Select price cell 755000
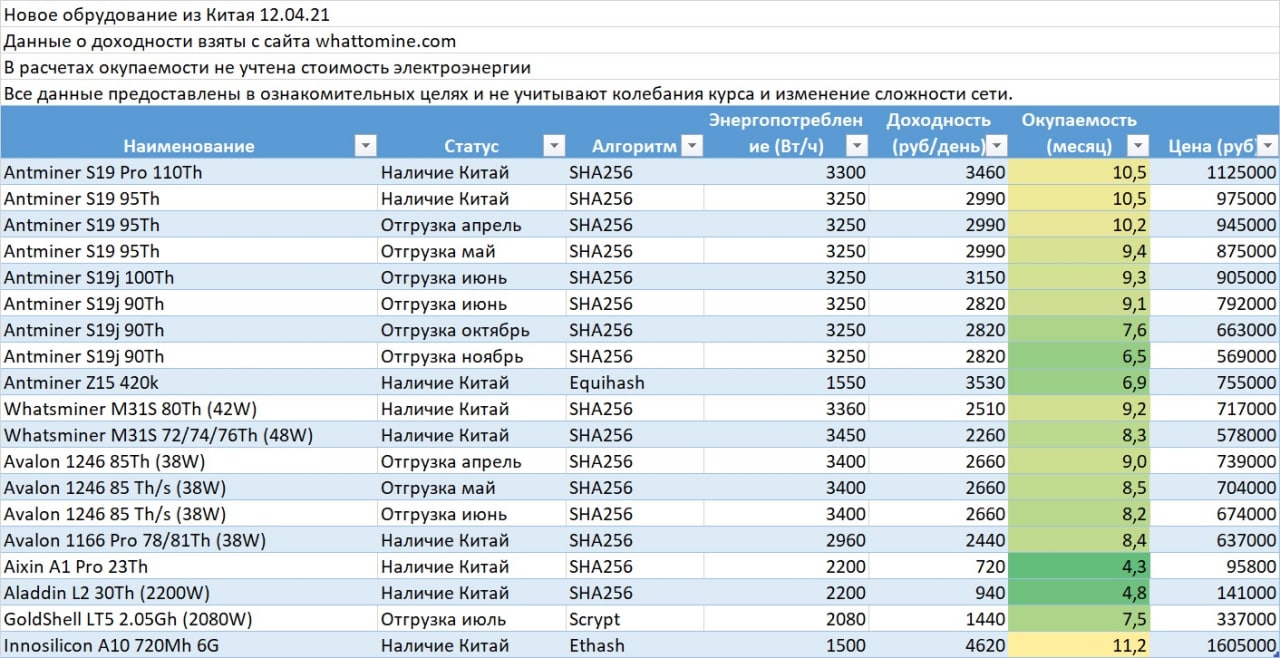 click(x=1215, y=383)
